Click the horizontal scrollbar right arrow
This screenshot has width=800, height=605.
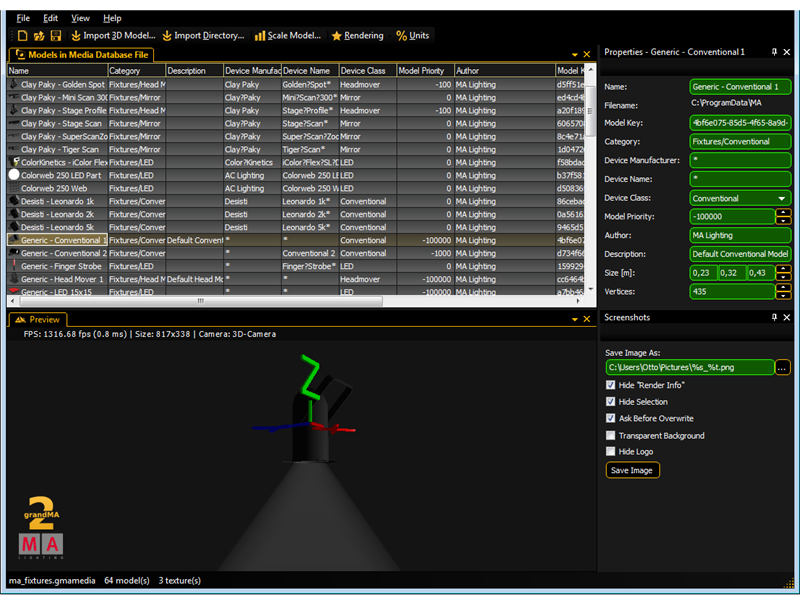coord(578,301)
